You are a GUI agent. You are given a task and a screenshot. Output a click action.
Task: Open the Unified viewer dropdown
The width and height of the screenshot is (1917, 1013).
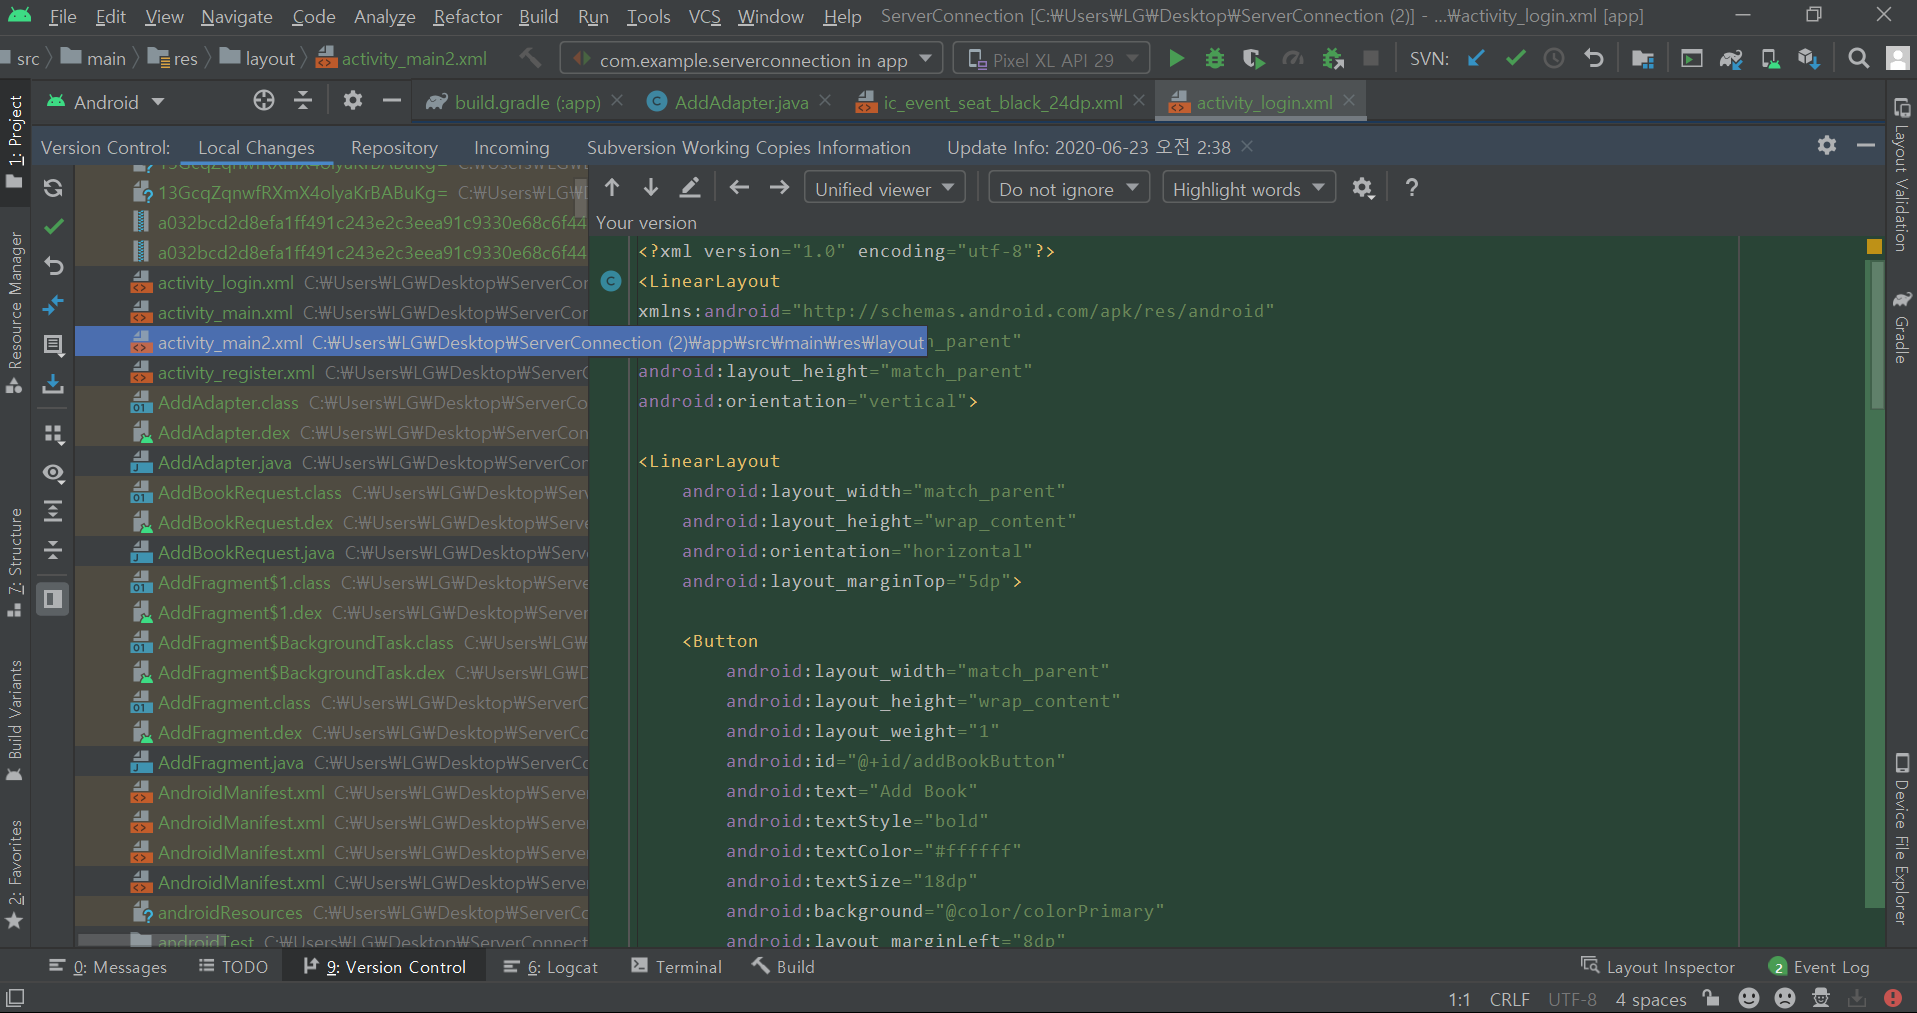(x=885, y=188)
